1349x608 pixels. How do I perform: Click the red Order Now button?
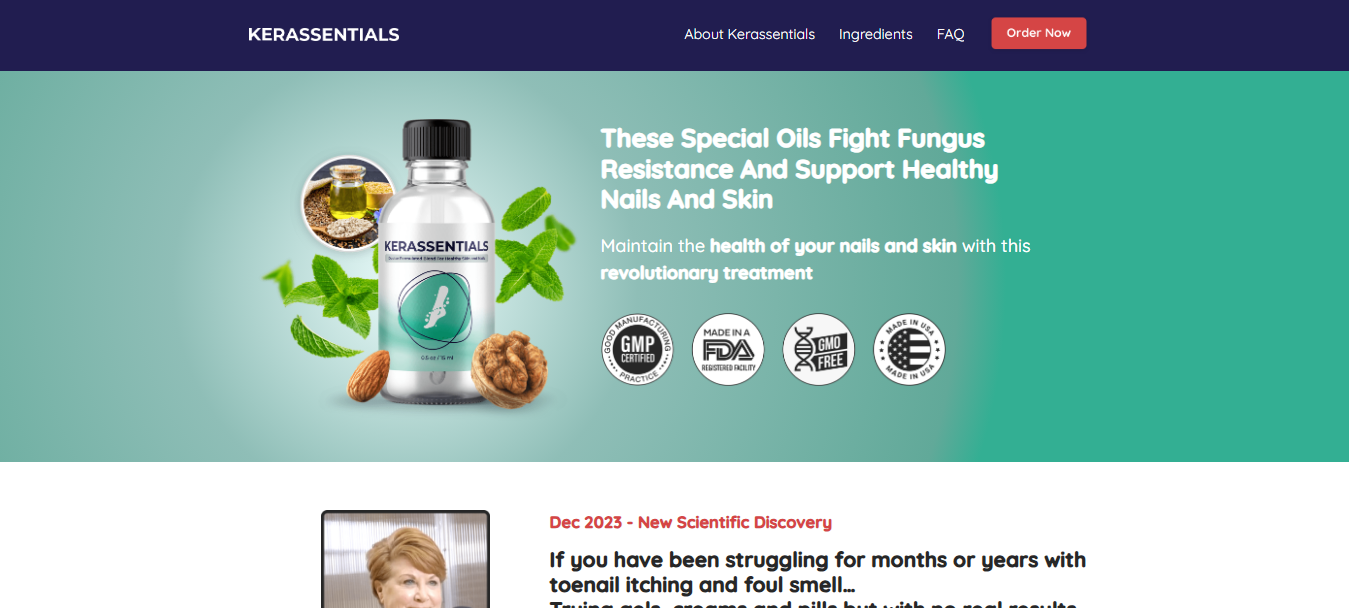pos(1038,33)
